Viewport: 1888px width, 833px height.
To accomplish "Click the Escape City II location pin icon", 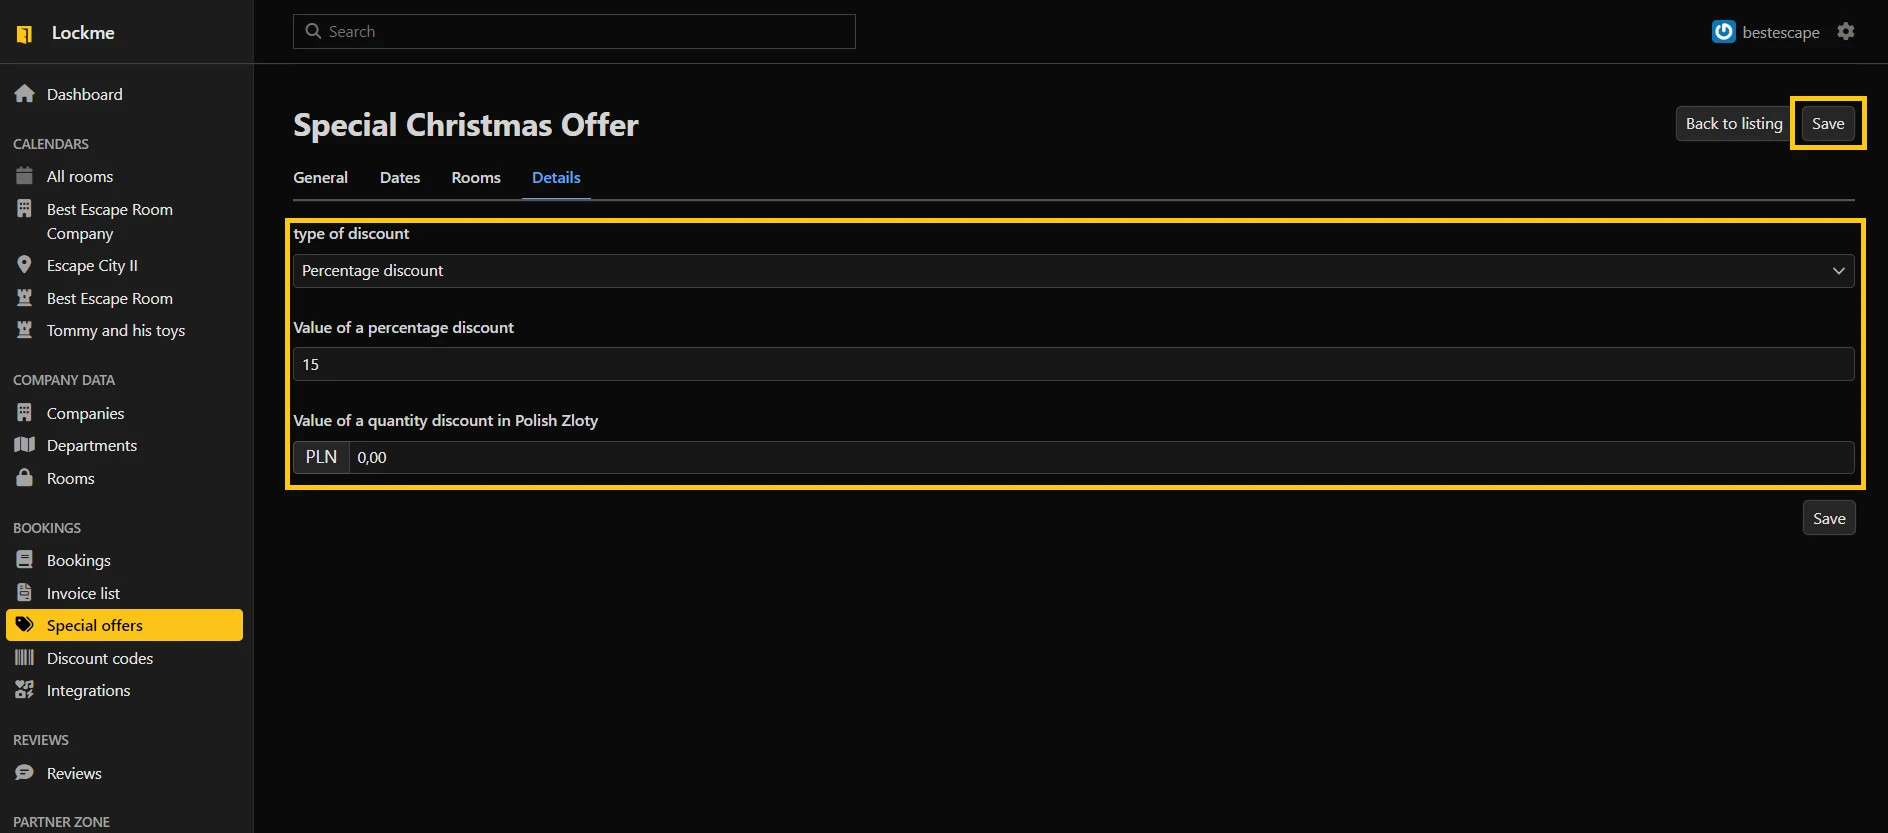I will 25,265.
